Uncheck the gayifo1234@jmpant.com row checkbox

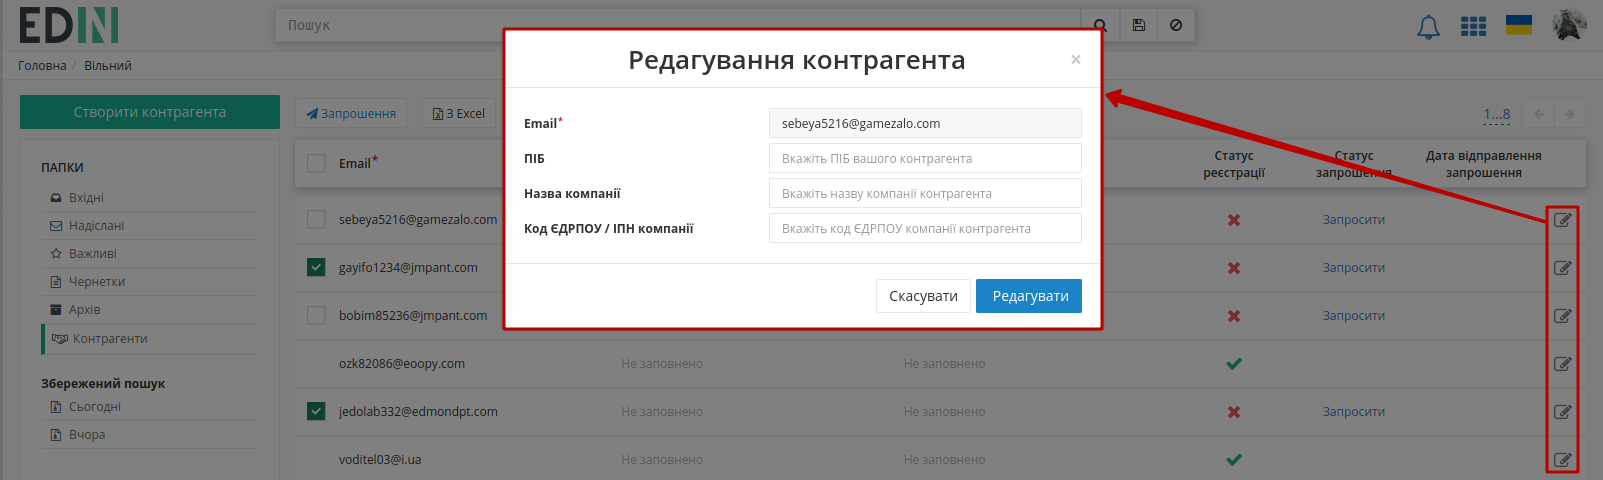point(316,267)
